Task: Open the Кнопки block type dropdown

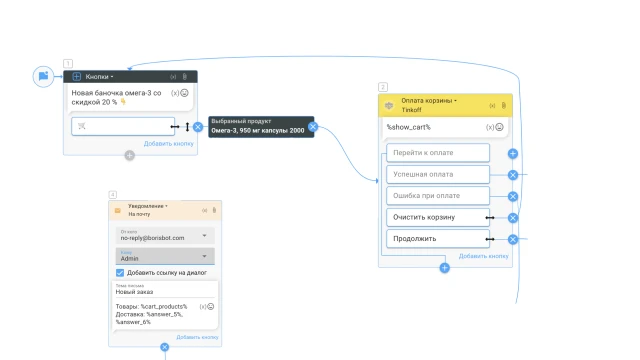Action: (x=99, y=77)
